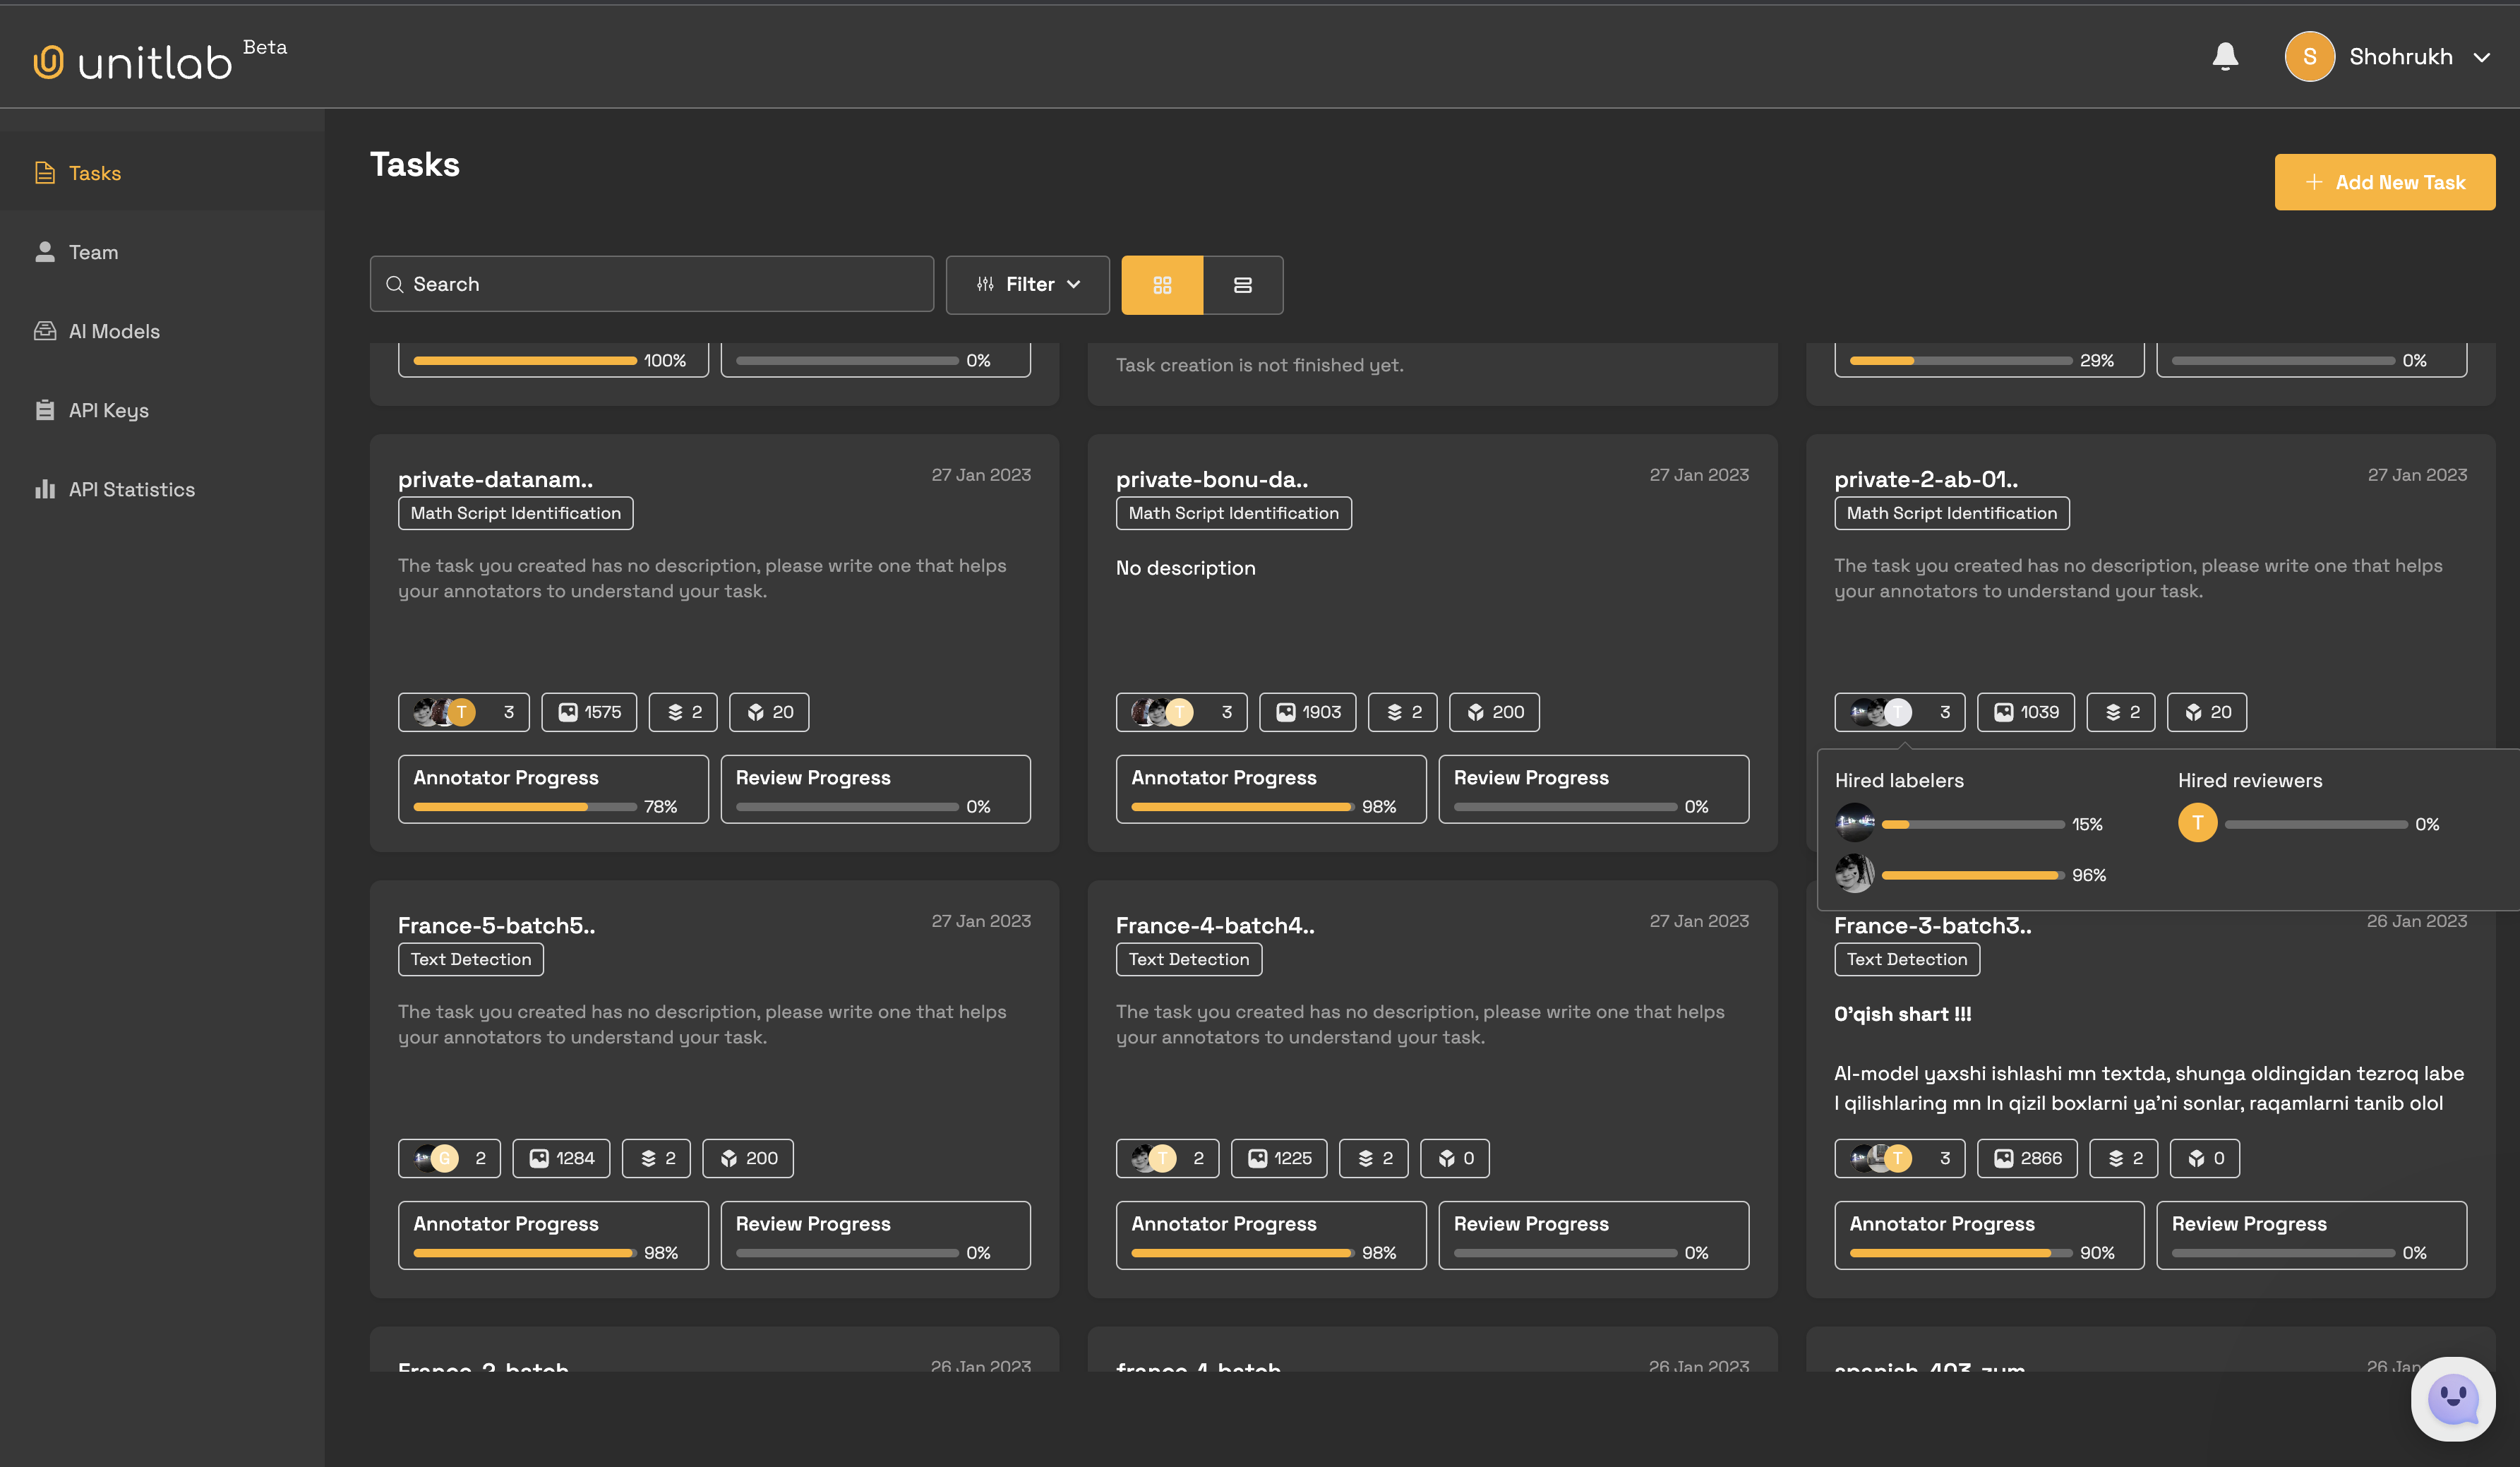Click image count 1284 badge
The width and height of the screenshot is (2520, 1467).
562,1158
